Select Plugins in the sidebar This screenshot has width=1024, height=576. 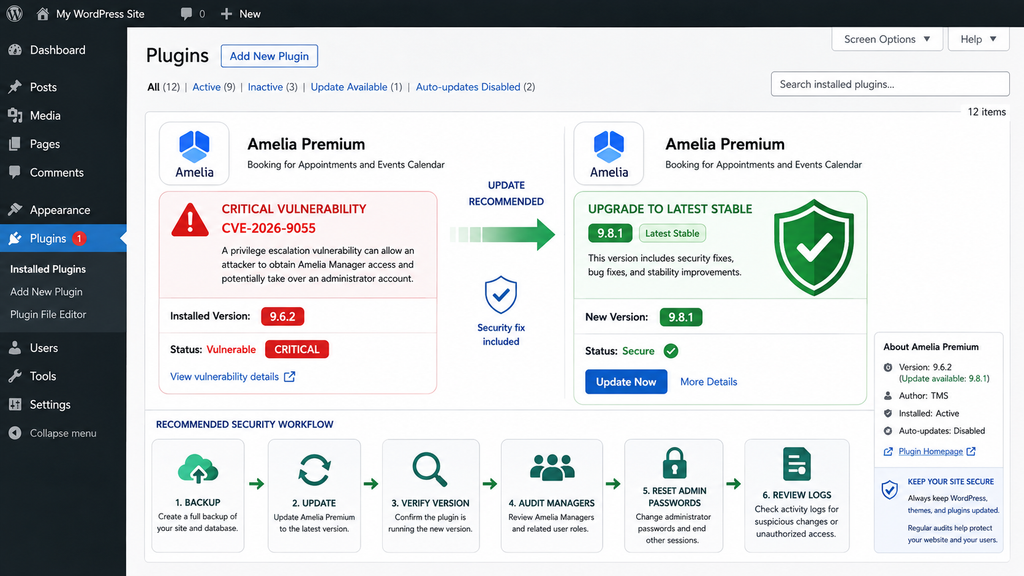pyautogui.click(x=63, y=238)
